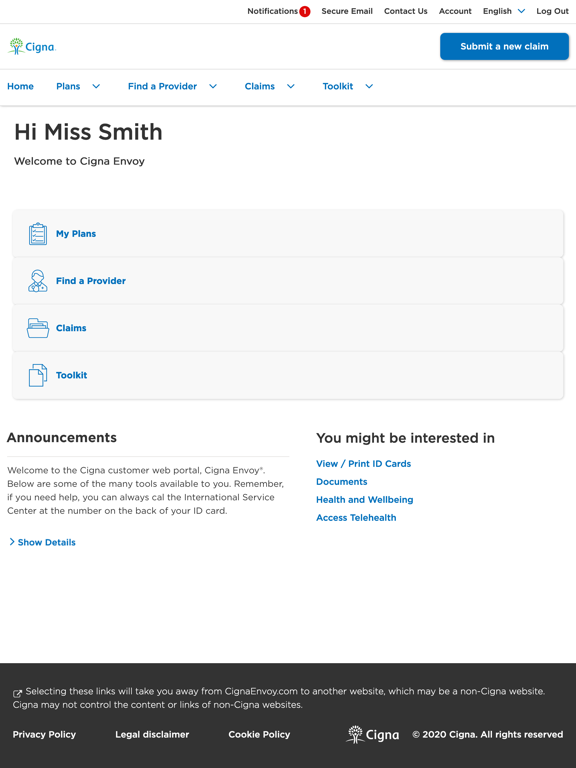Open View / Print ID Cards link
This screenshot has width=576, height=768.
tap(363, 463)
